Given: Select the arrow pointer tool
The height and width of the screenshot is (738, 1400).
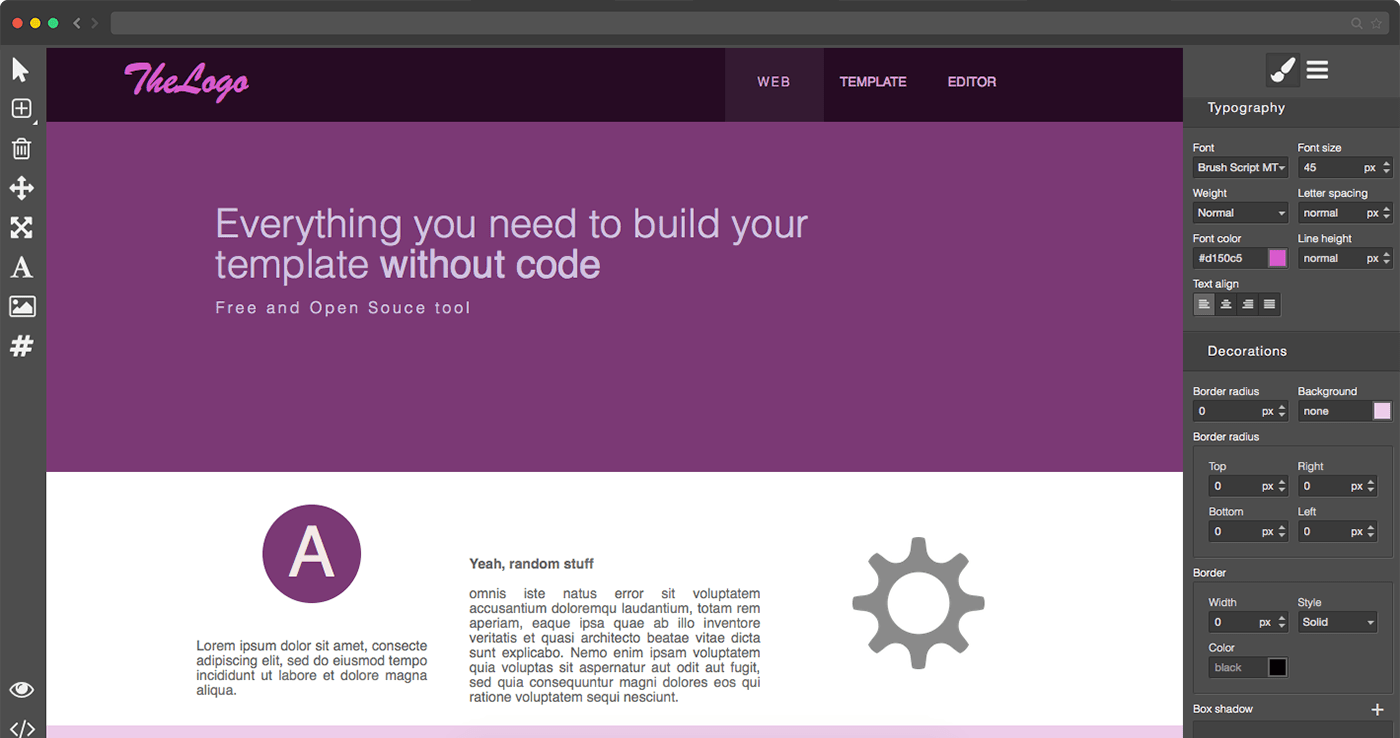Looking at the screenshot, I should coord(21,70).
